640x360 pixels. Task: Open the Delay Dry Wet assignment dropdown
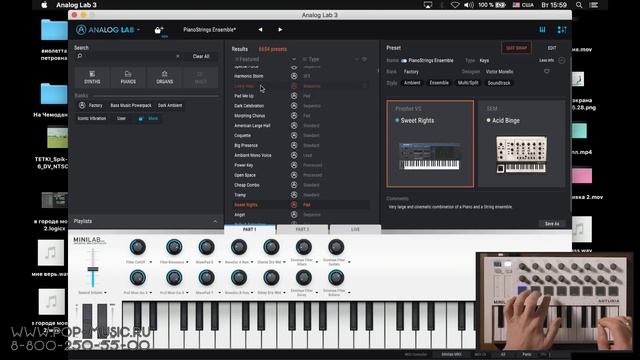[284, 293]
